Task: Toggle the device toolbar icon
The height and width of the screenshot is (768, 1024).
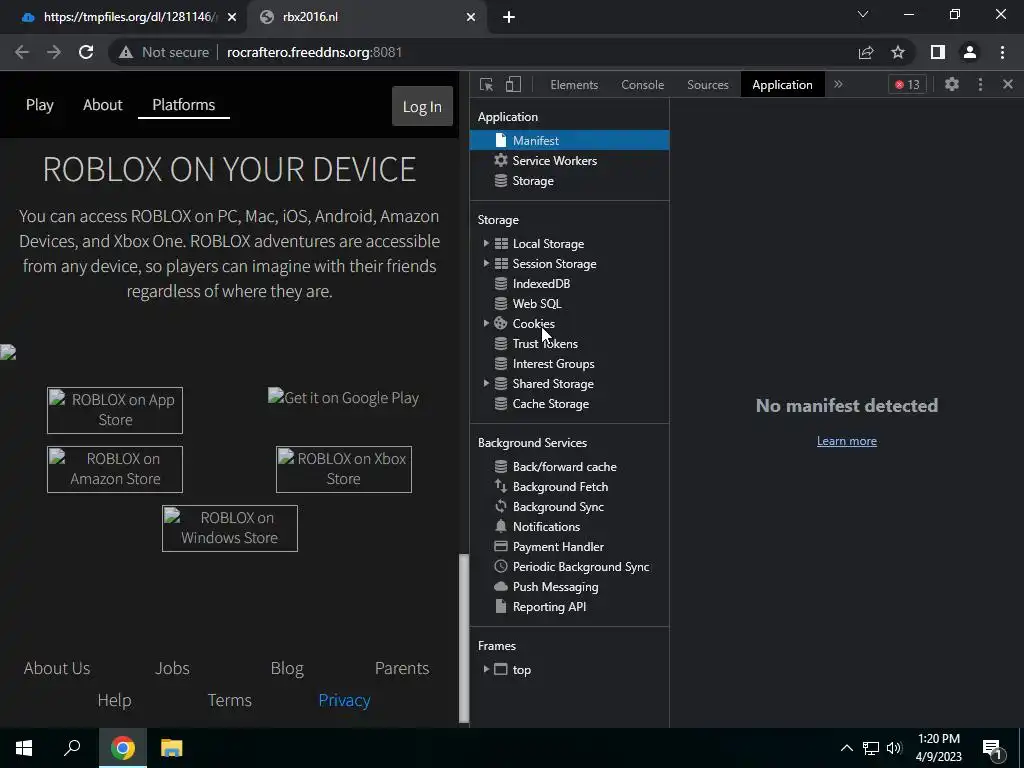Action: (513, 84)
